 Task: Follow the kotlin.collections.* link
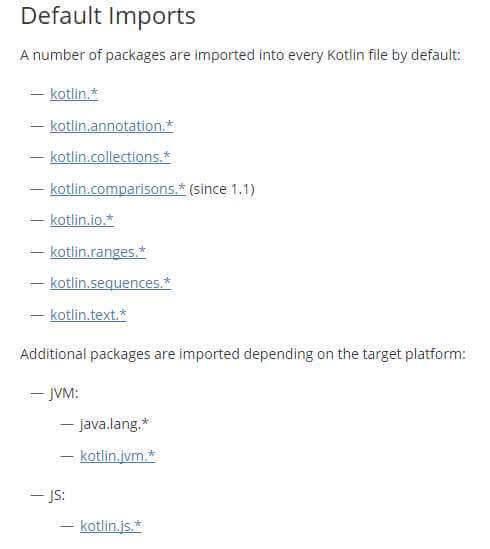[110, 157]
